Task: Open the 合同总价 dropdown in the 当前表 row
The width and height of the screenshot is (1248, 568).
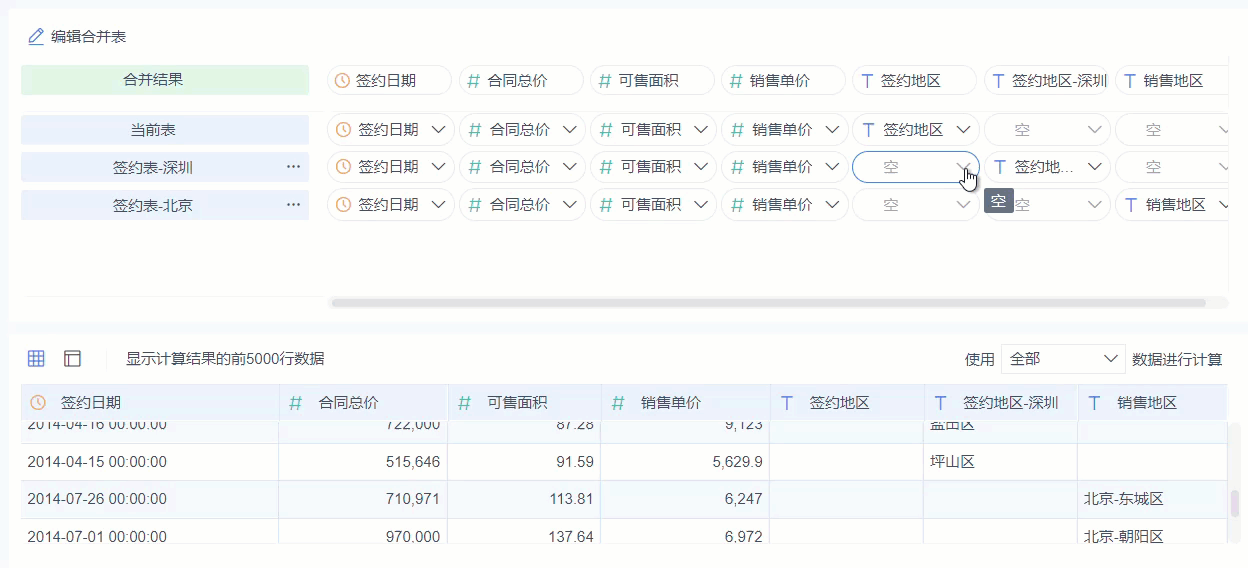Action: pos(570,130)
